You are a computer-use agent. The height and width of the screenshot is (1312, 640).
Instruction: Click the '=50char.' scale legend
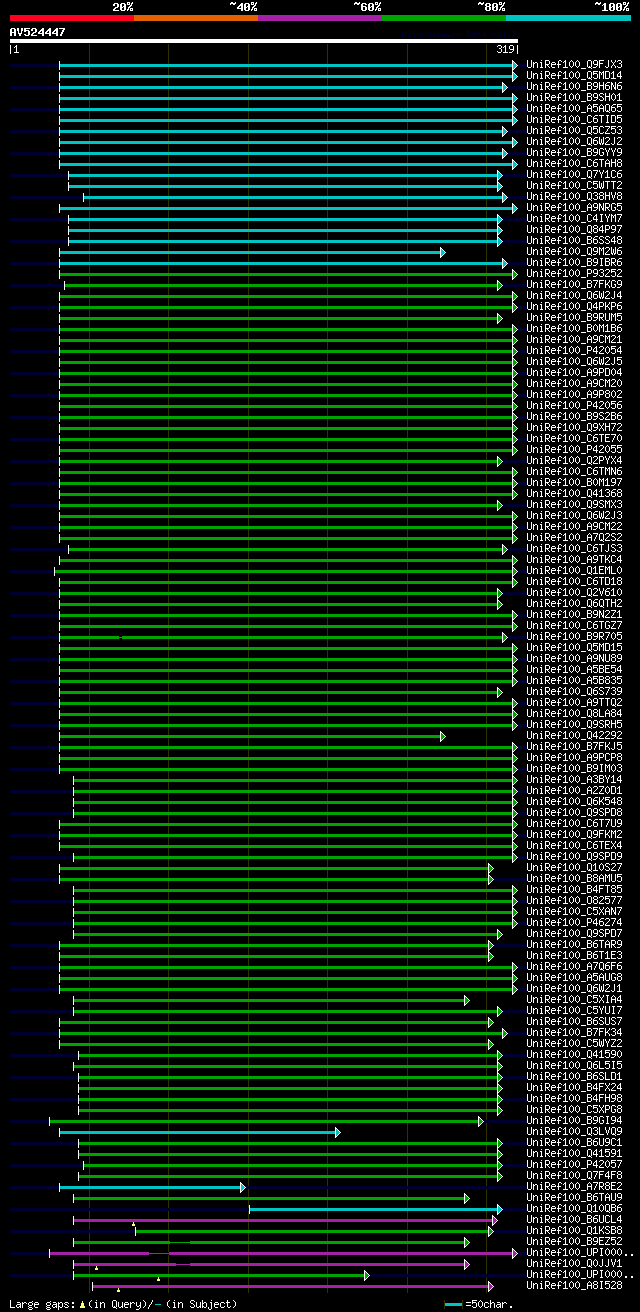tap(479, 1303)
